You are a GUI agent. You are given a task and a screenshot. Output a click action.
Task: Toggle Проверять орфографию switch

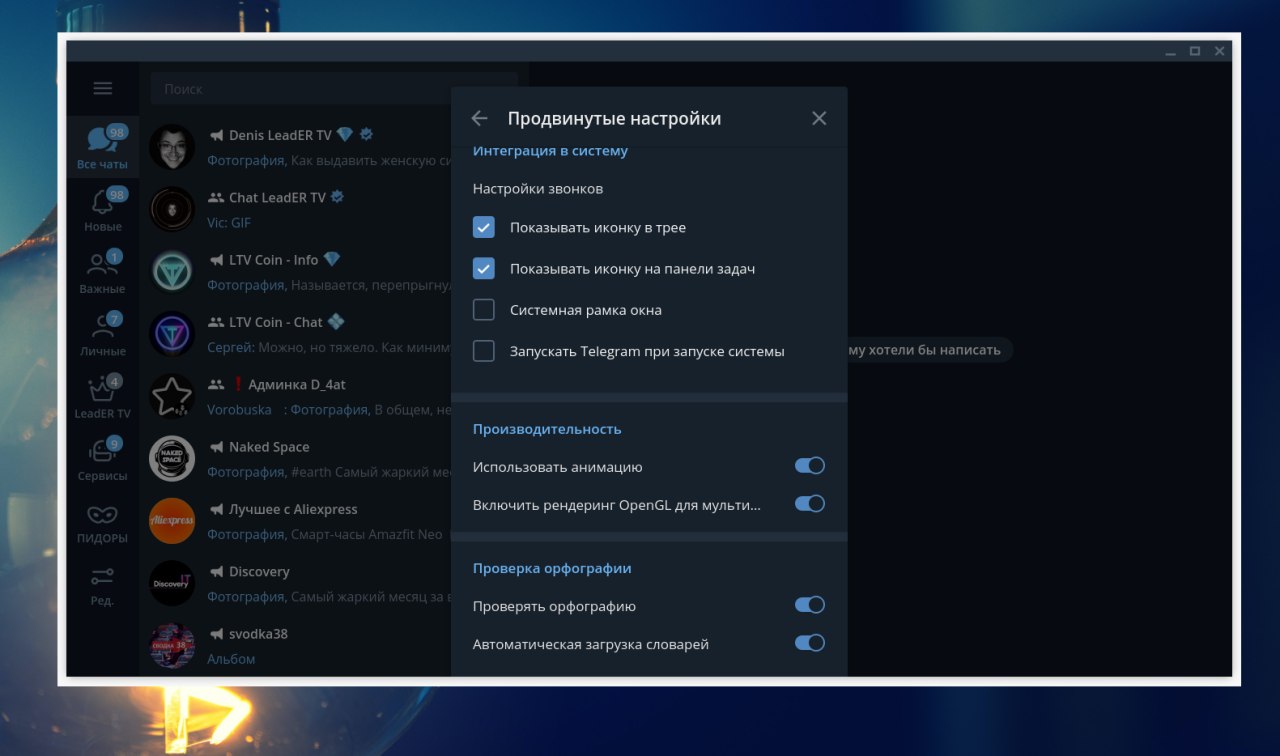pos(810,605)
